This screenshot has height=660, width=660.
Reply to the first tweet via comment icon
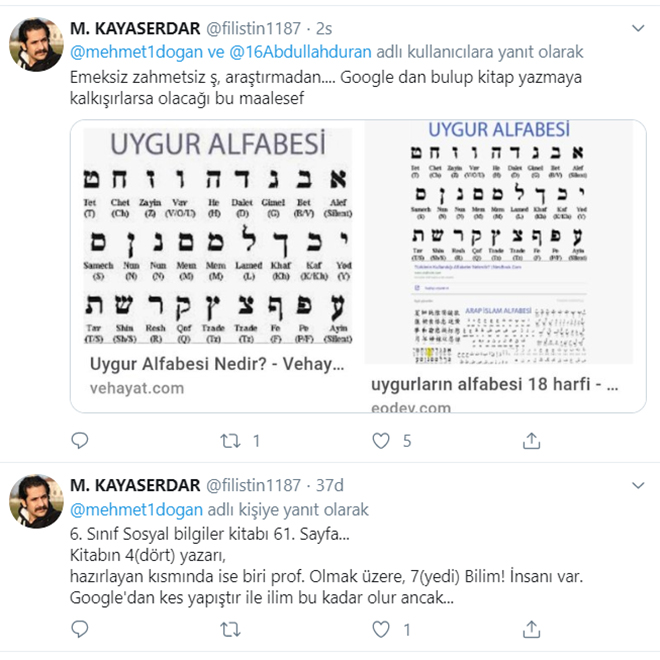point(80,441)
